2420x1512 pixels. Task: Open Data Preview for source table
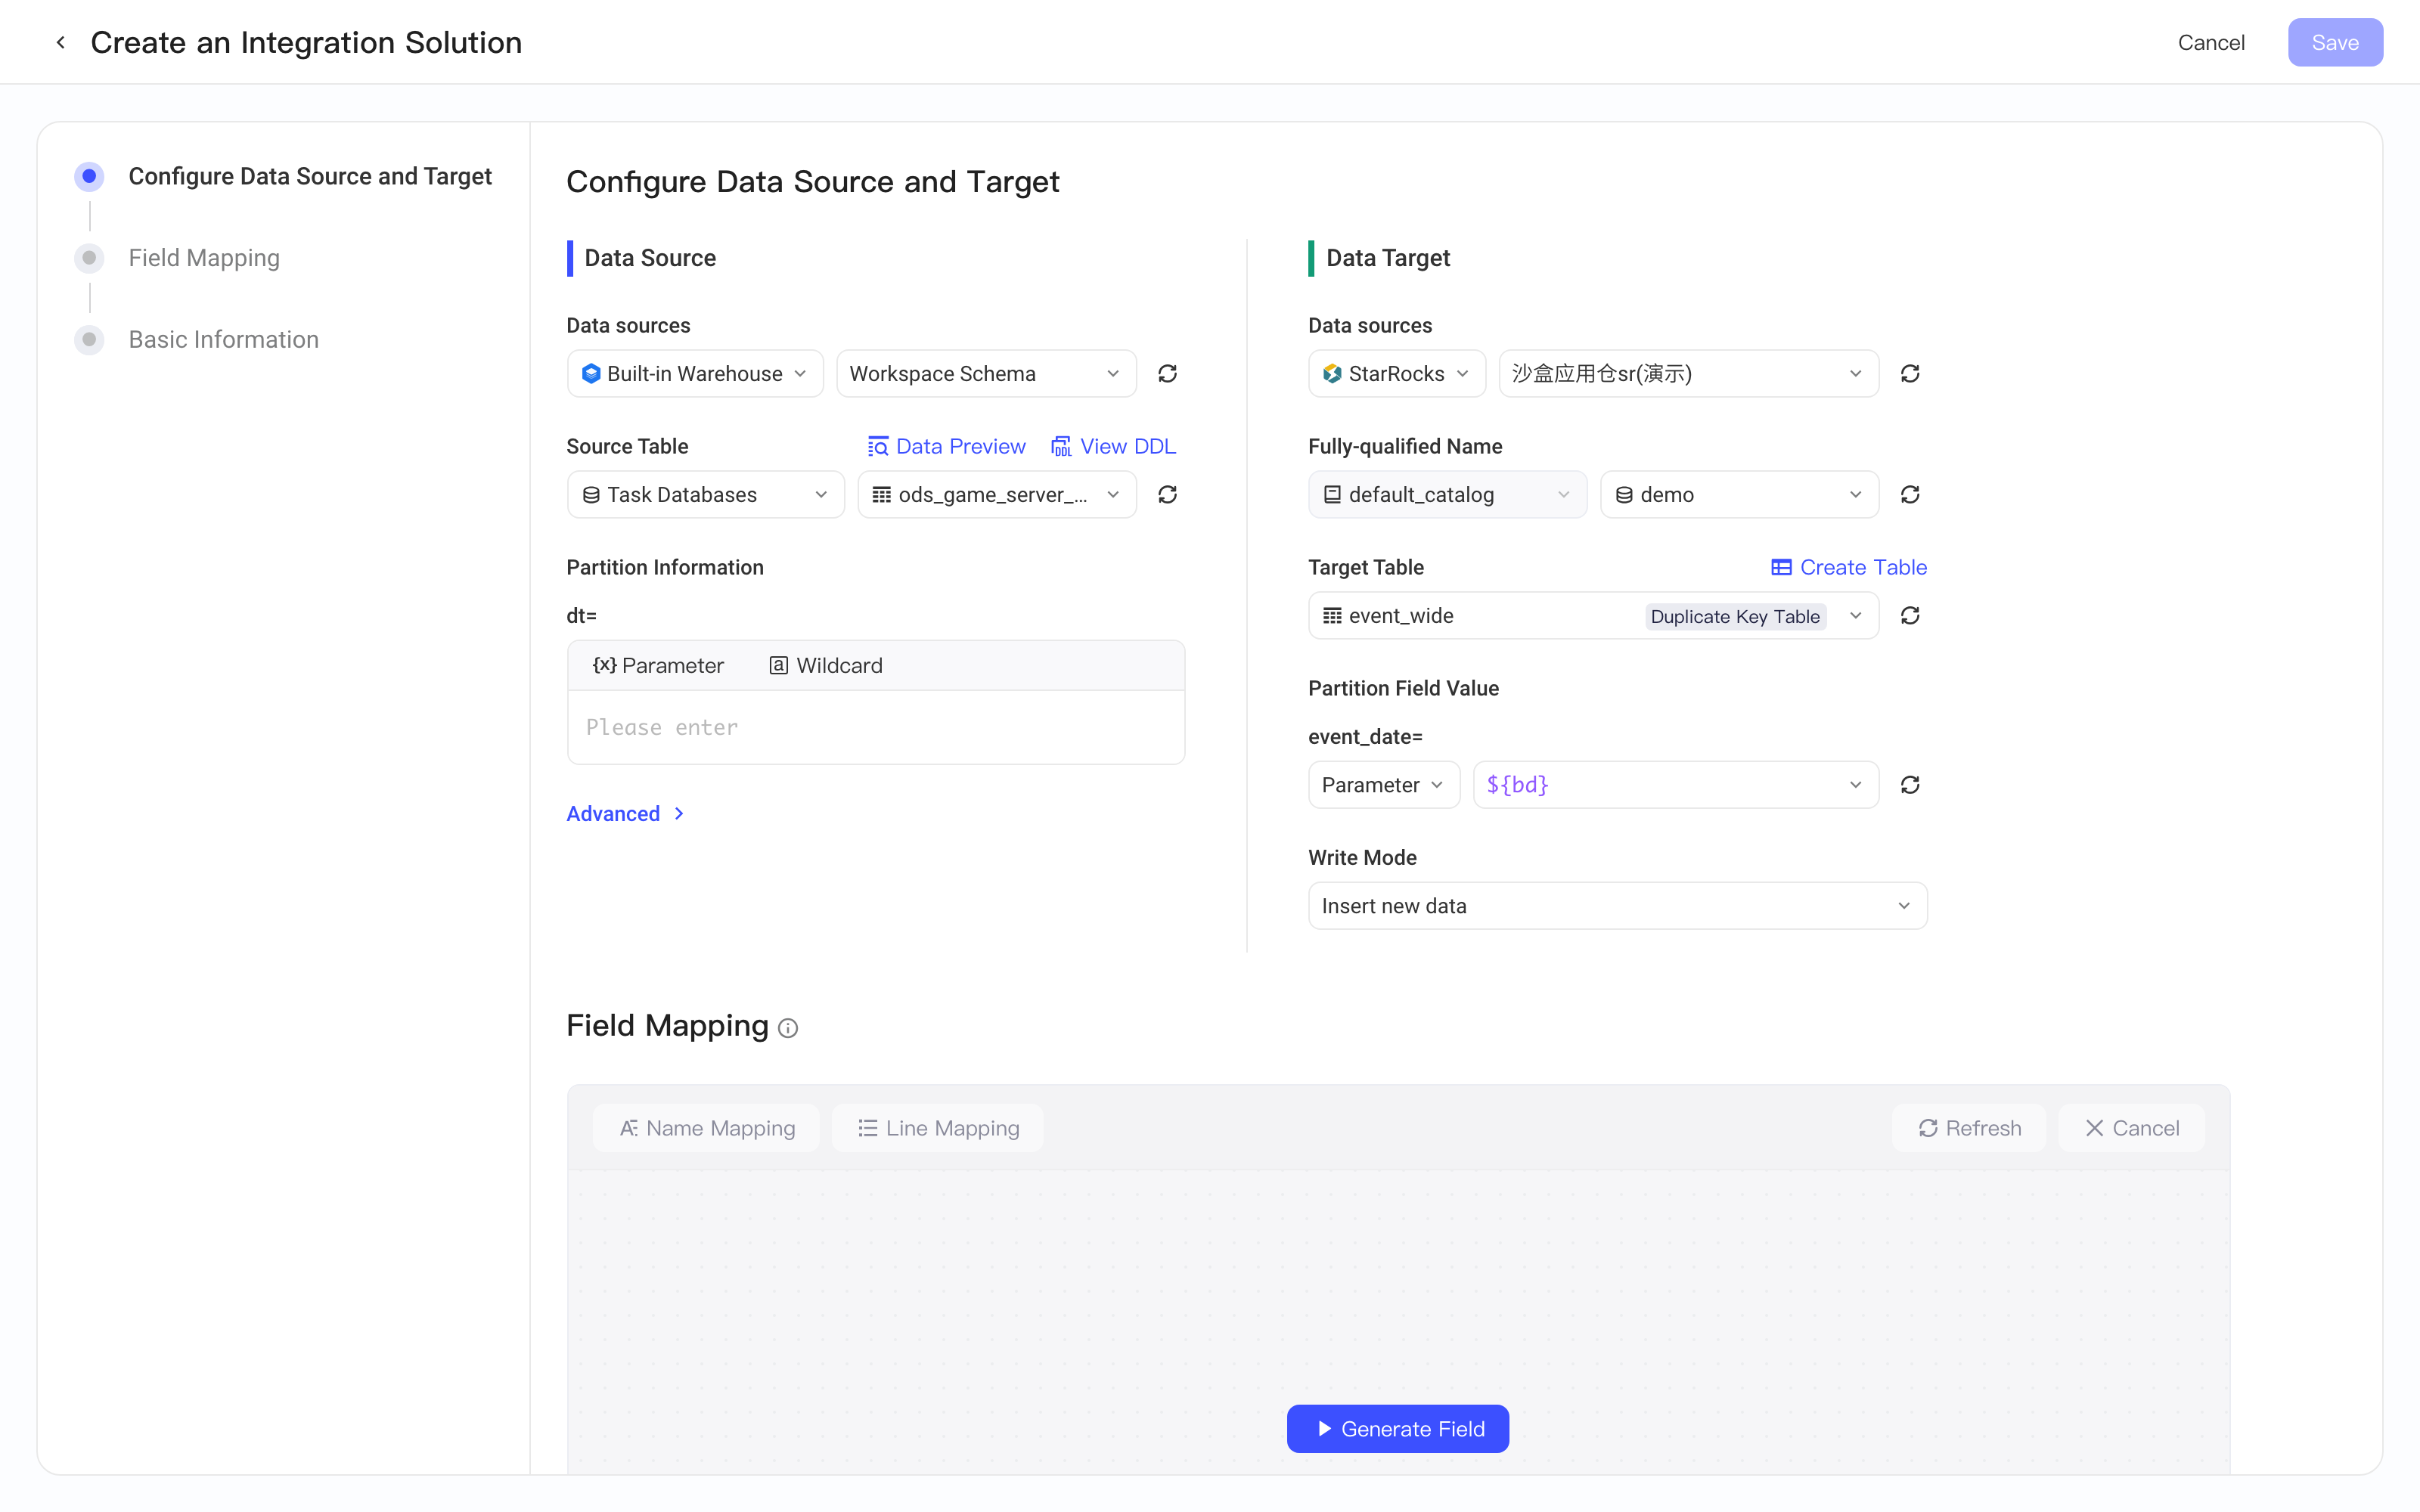tap(946, 446)
